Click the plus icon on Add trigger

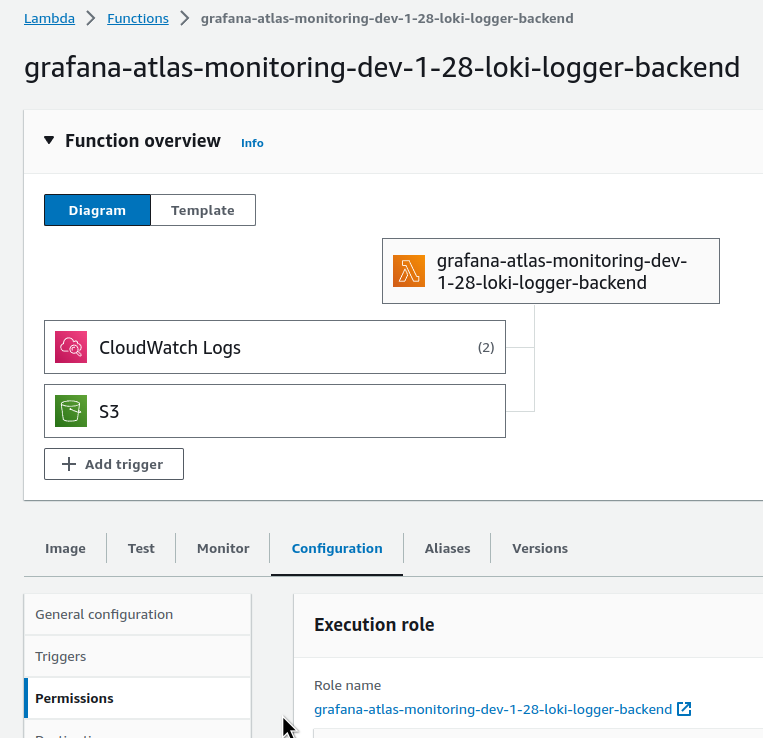tap(69, 464)
